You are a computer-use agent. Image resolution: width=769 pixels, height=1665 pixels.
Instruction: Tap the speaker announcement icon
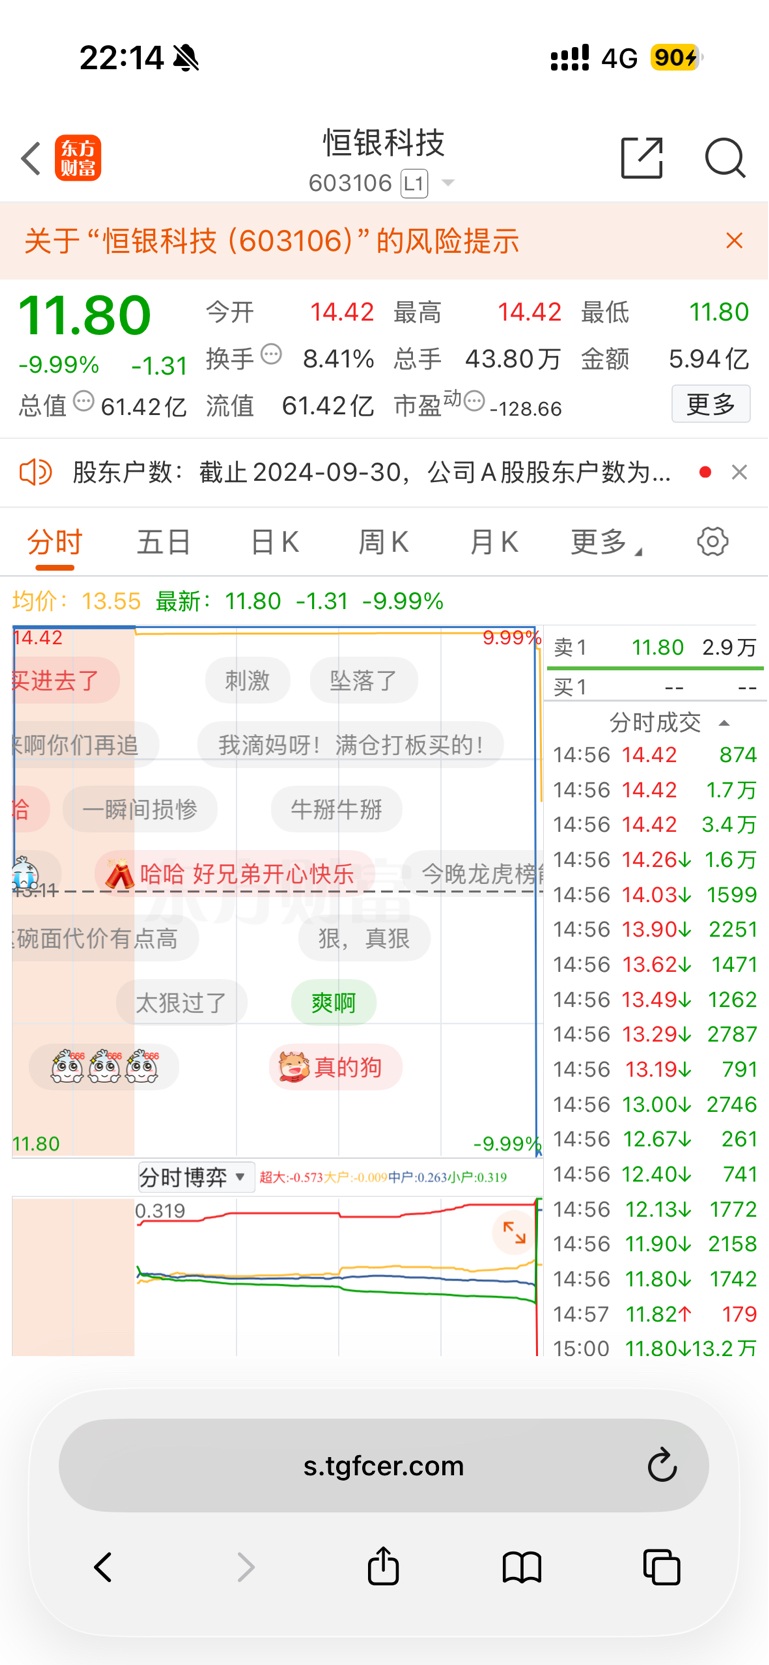pyautogui.click(x=36, y=472)
